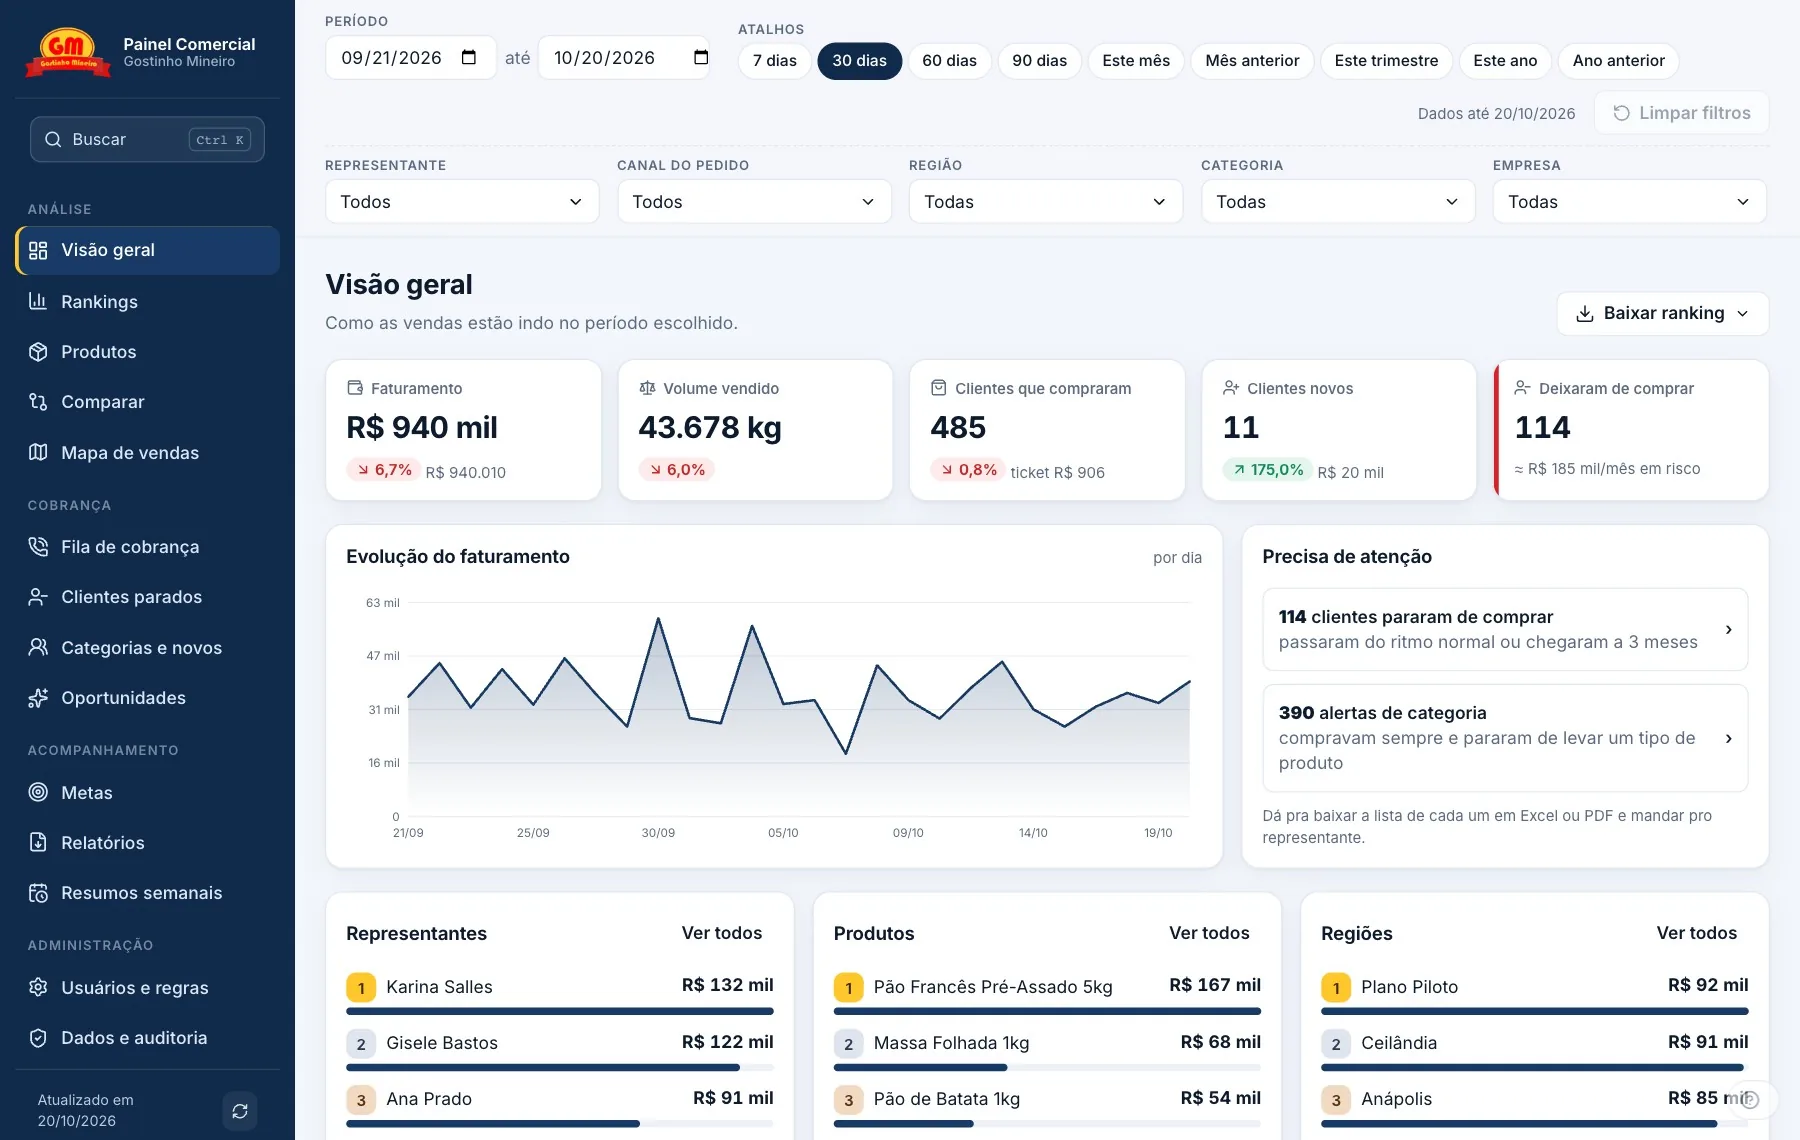Select Este trimestre shortcut
The image size is (1800, 1140).
point(1387,61)
